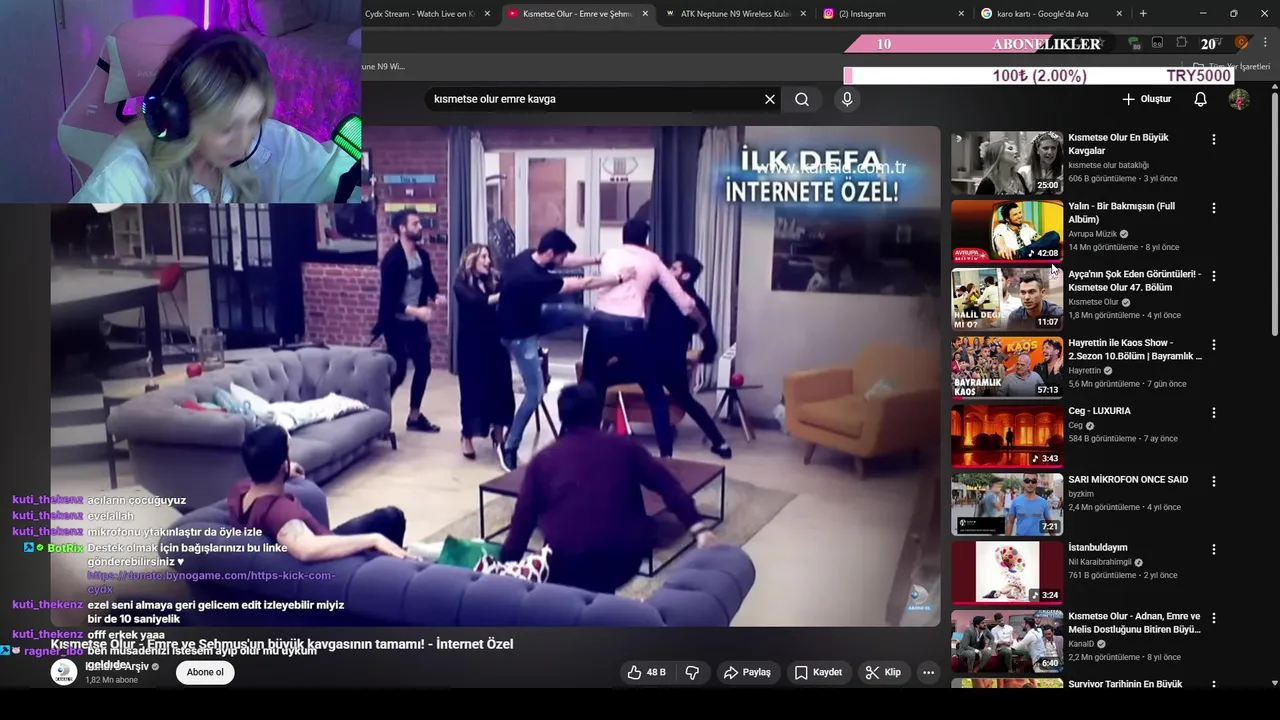Open thumbnail of İstanbuldayım video

click(x=1007, y=572)
